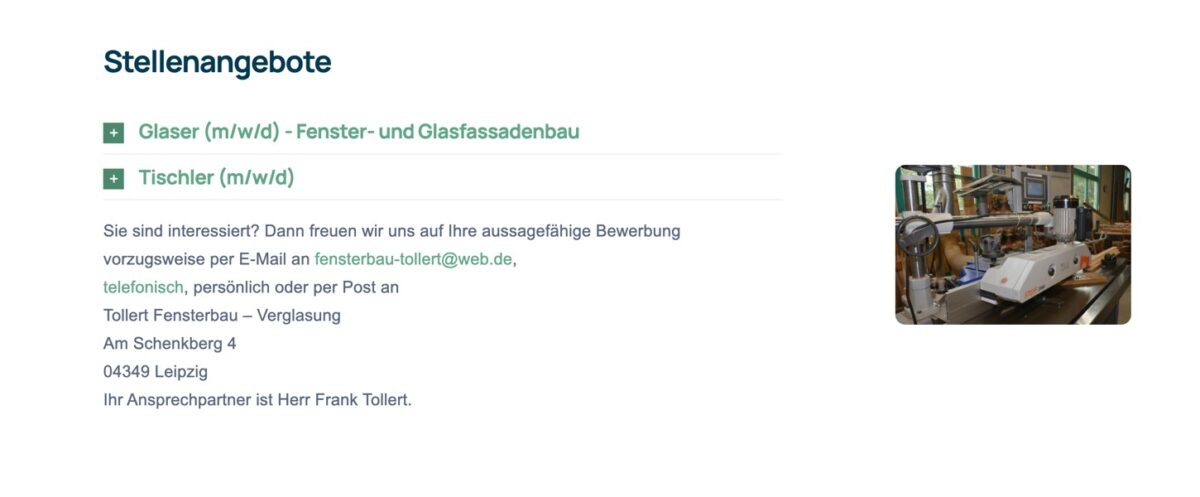Viewport: 1200px width, 497px height.
Task: Click the woodworking machine photo
Action: coord(1012,245)
